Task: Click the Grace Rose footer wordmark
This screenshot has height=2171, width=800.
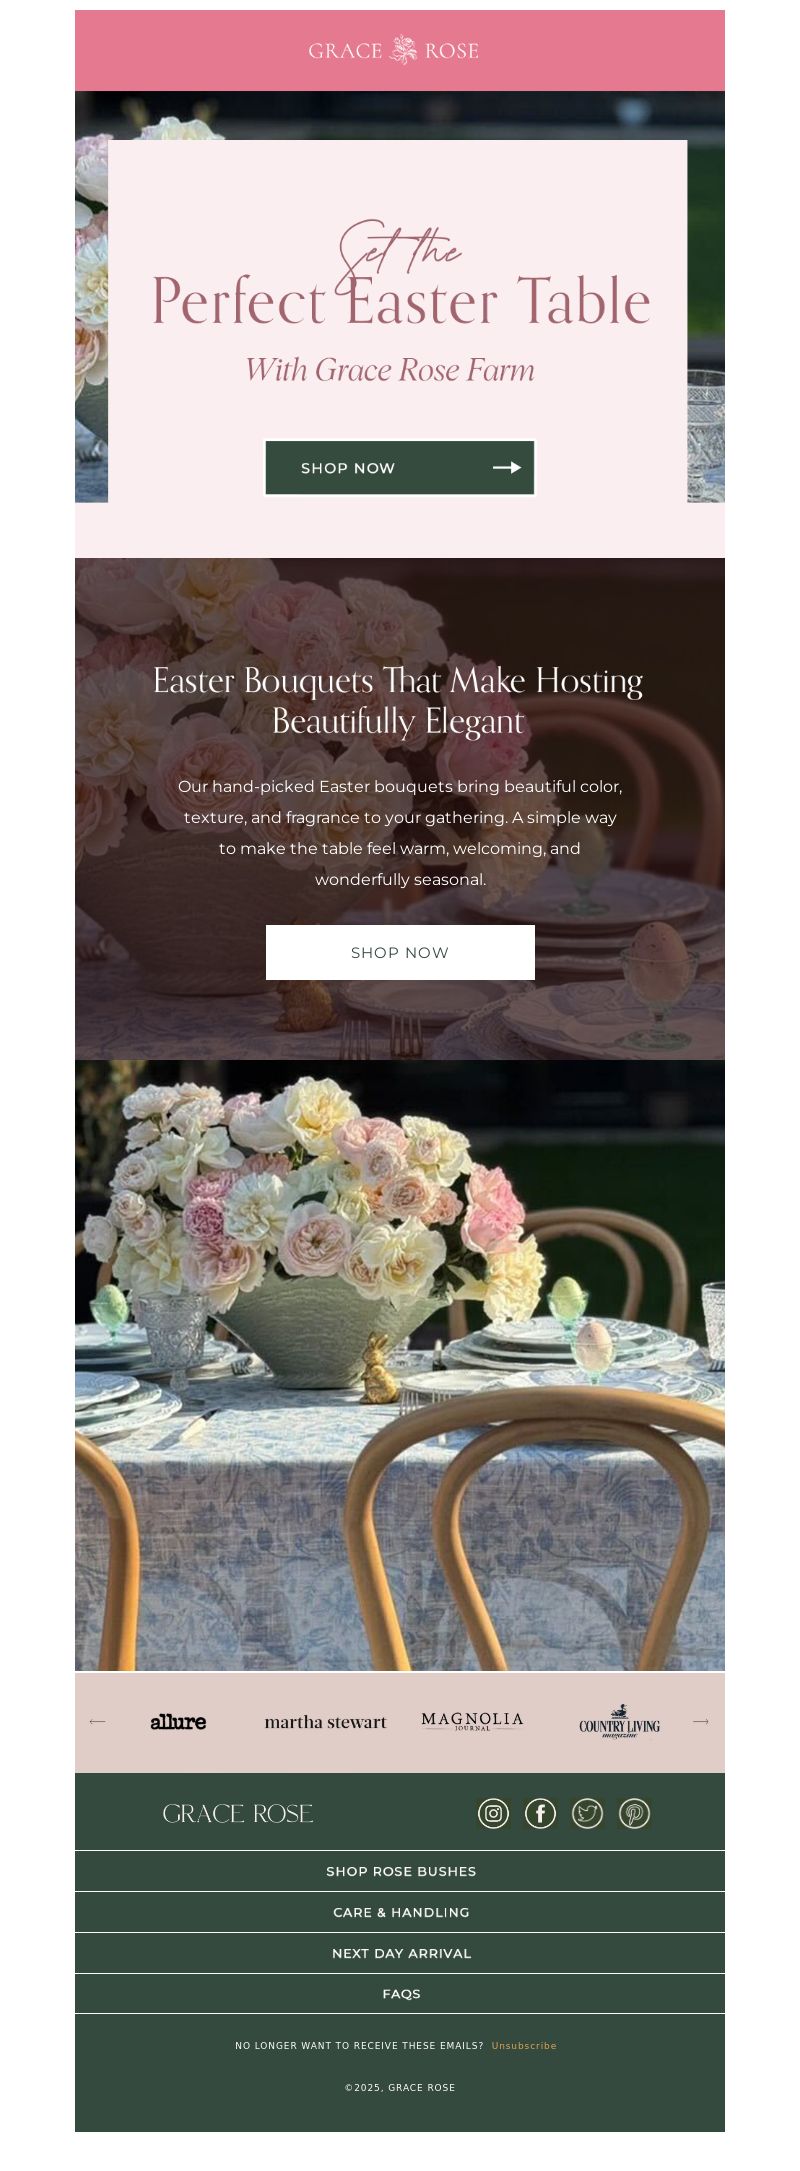Action: click(238, 1813)
